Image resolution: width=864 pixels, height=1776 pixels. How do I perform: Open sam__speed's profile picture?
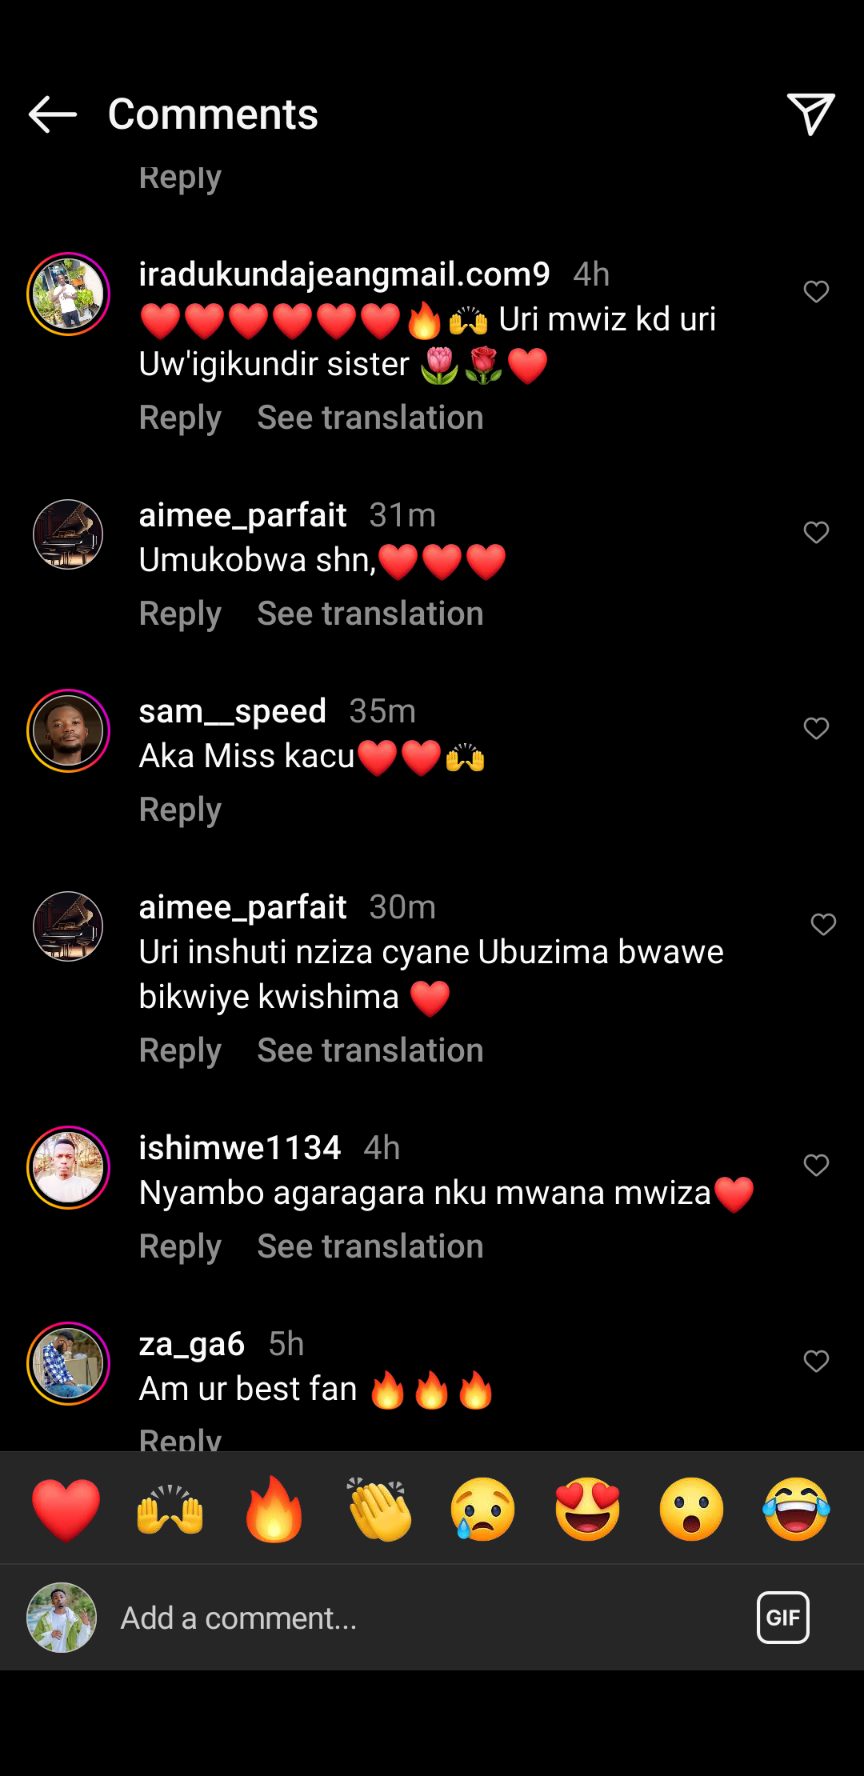[68, 731]
